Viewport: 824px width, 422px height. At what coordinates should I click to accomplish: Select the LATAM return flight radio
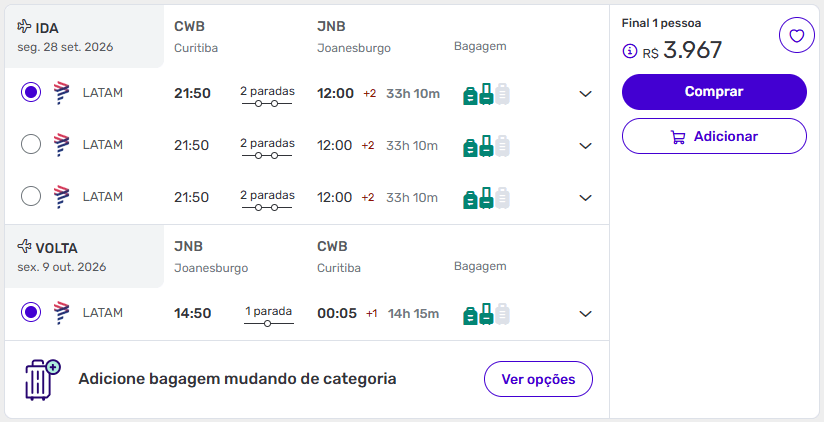coord(31,313)
